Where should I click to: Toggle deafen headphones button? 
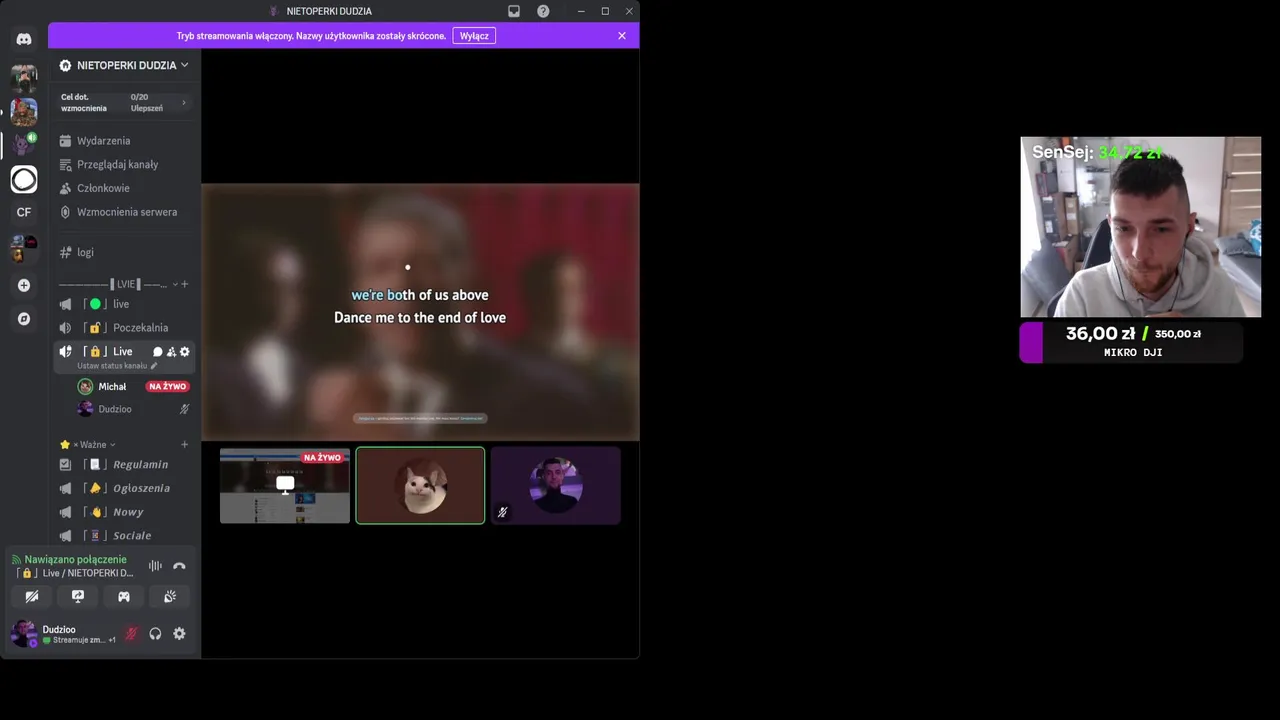[155, 634]
